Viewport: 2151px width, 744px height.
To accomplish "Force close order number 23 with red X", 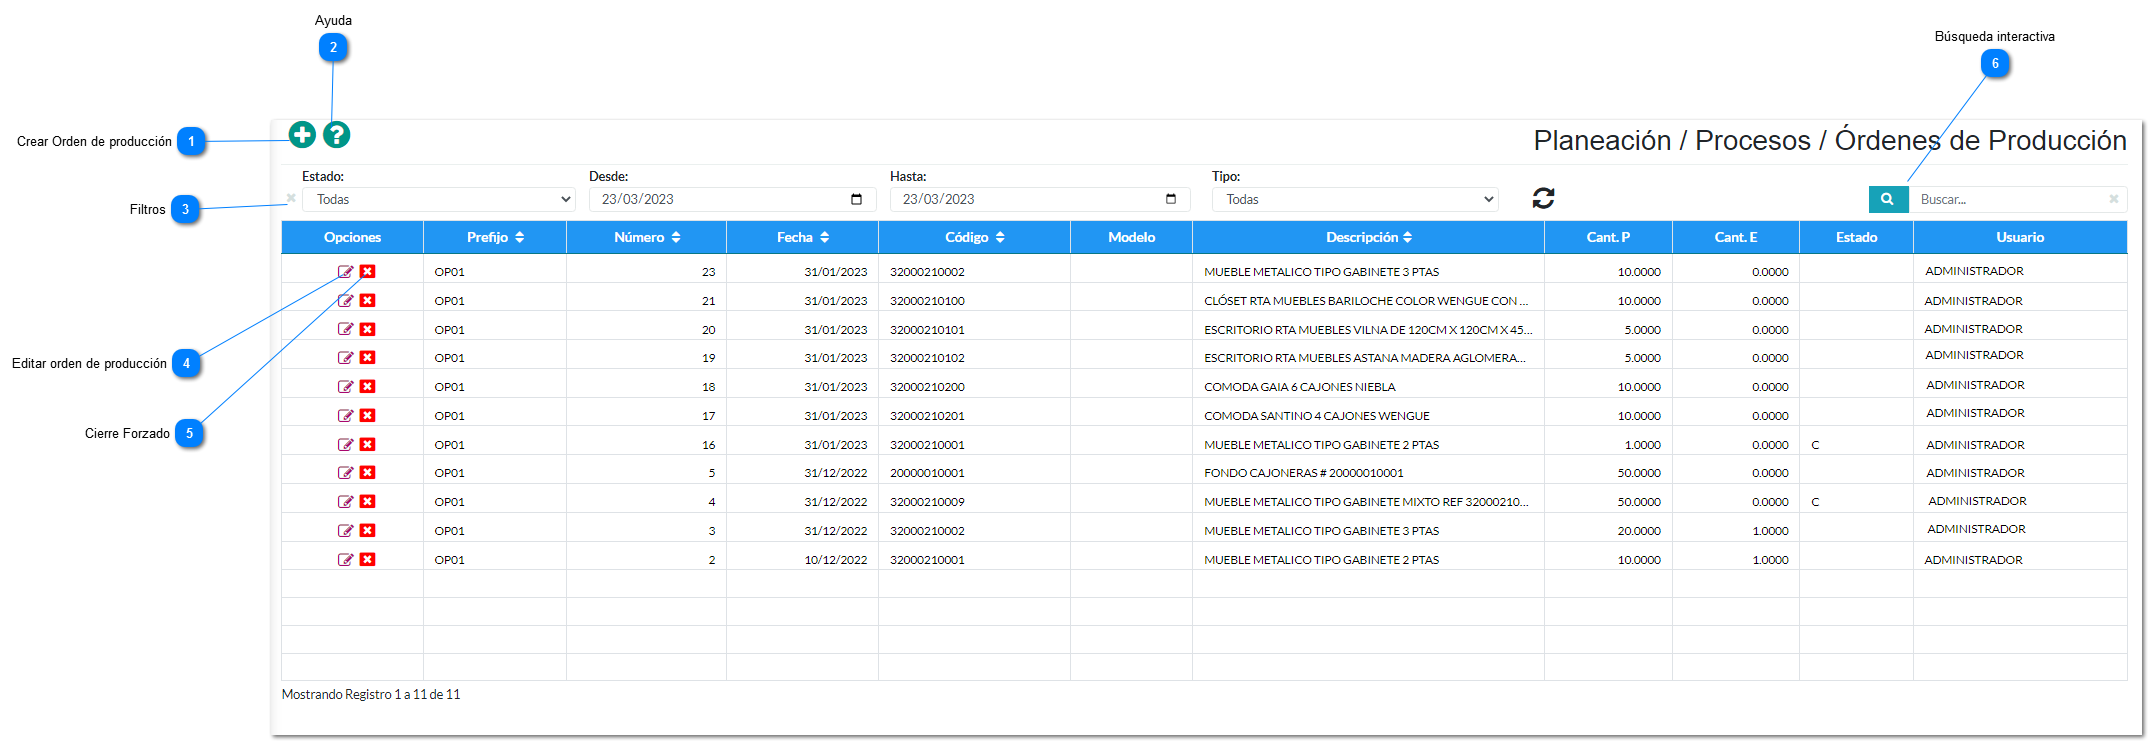I will click(367, 271).
